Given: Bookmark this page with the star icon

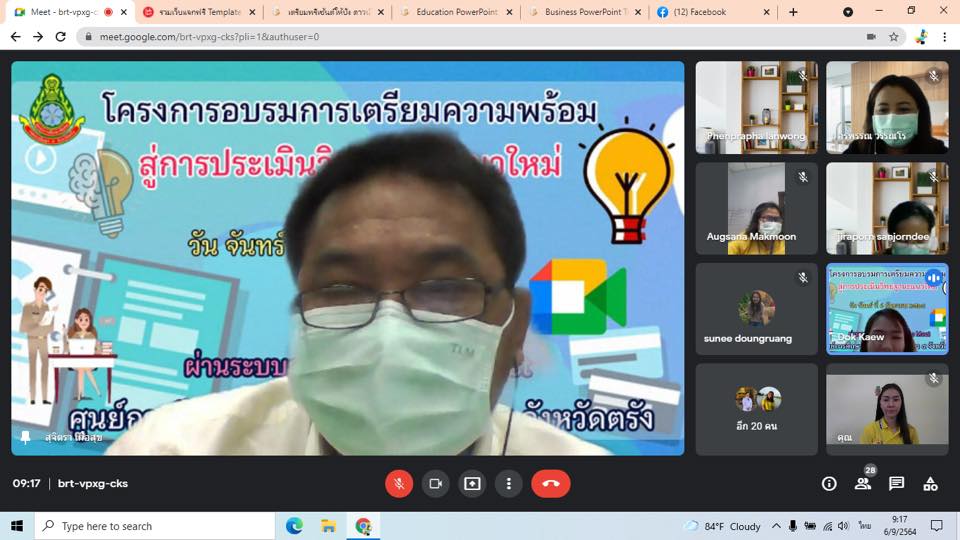Looking at the screenshot, I should pyautogui.click(x=894, y=37).
